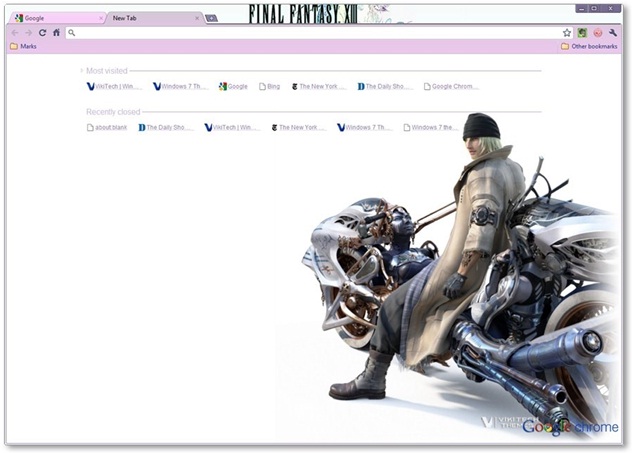
Task: Click the Forward navigation arrow
Action: (29, 33)
